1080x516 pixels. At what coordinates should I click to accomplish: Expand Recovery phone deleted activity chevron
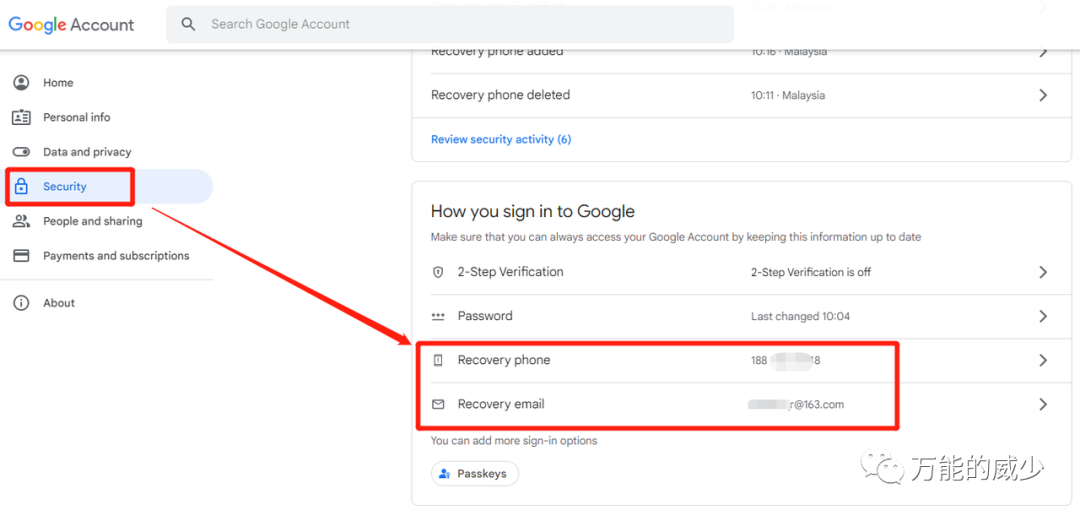point(1043,95)
